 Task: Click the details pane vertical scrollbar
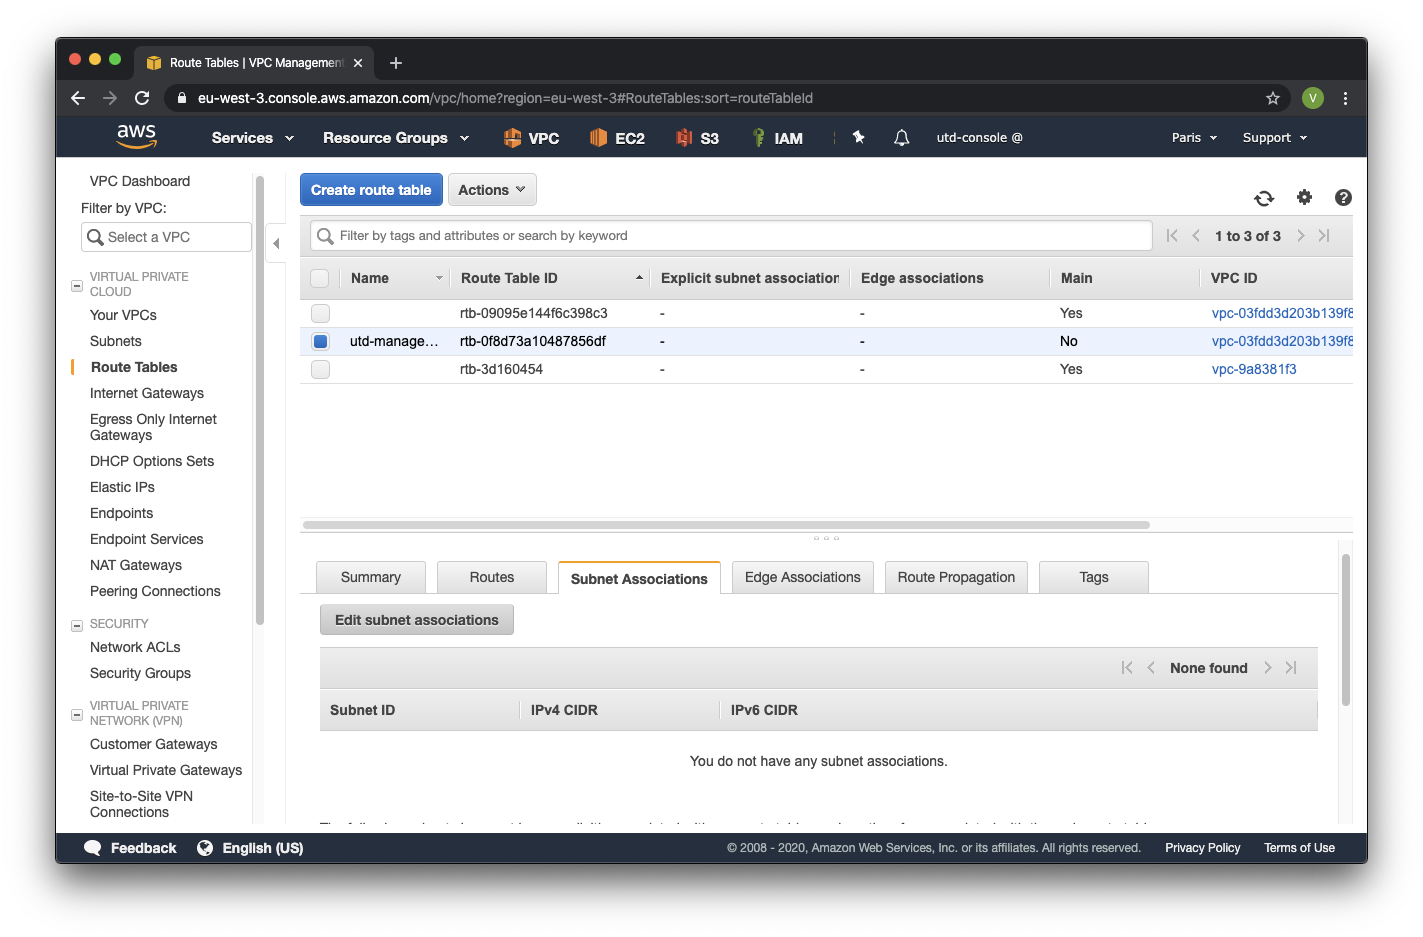[1346, 630]
